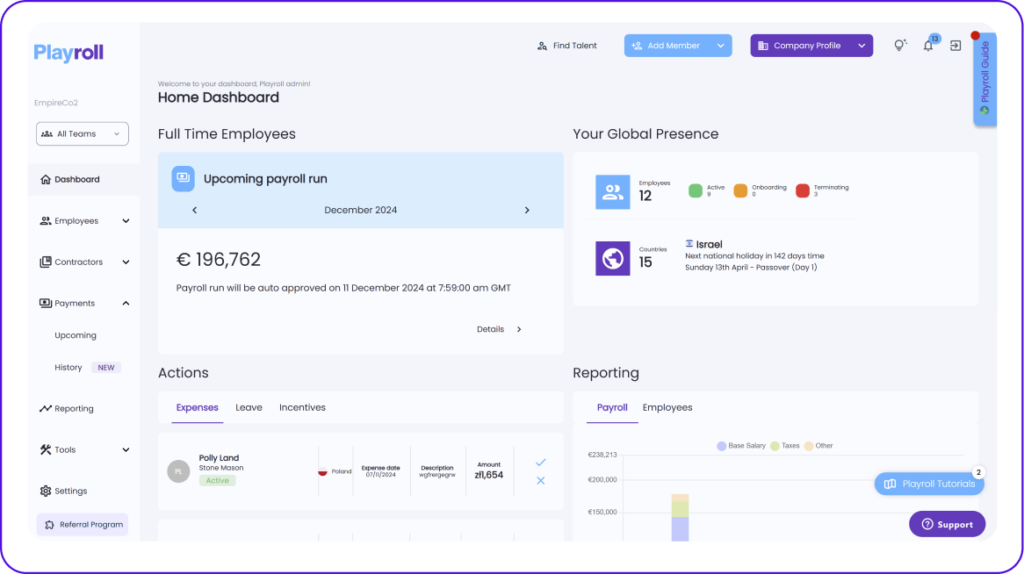This screenshot has height=574, width=1024.
Task: Click the Find Talent link
Action: [567, 46]
